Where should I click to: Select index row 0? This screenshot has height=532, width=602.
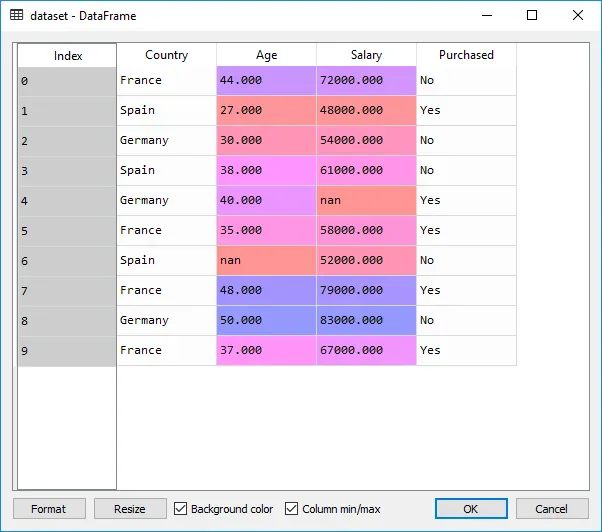coord(67,81)
